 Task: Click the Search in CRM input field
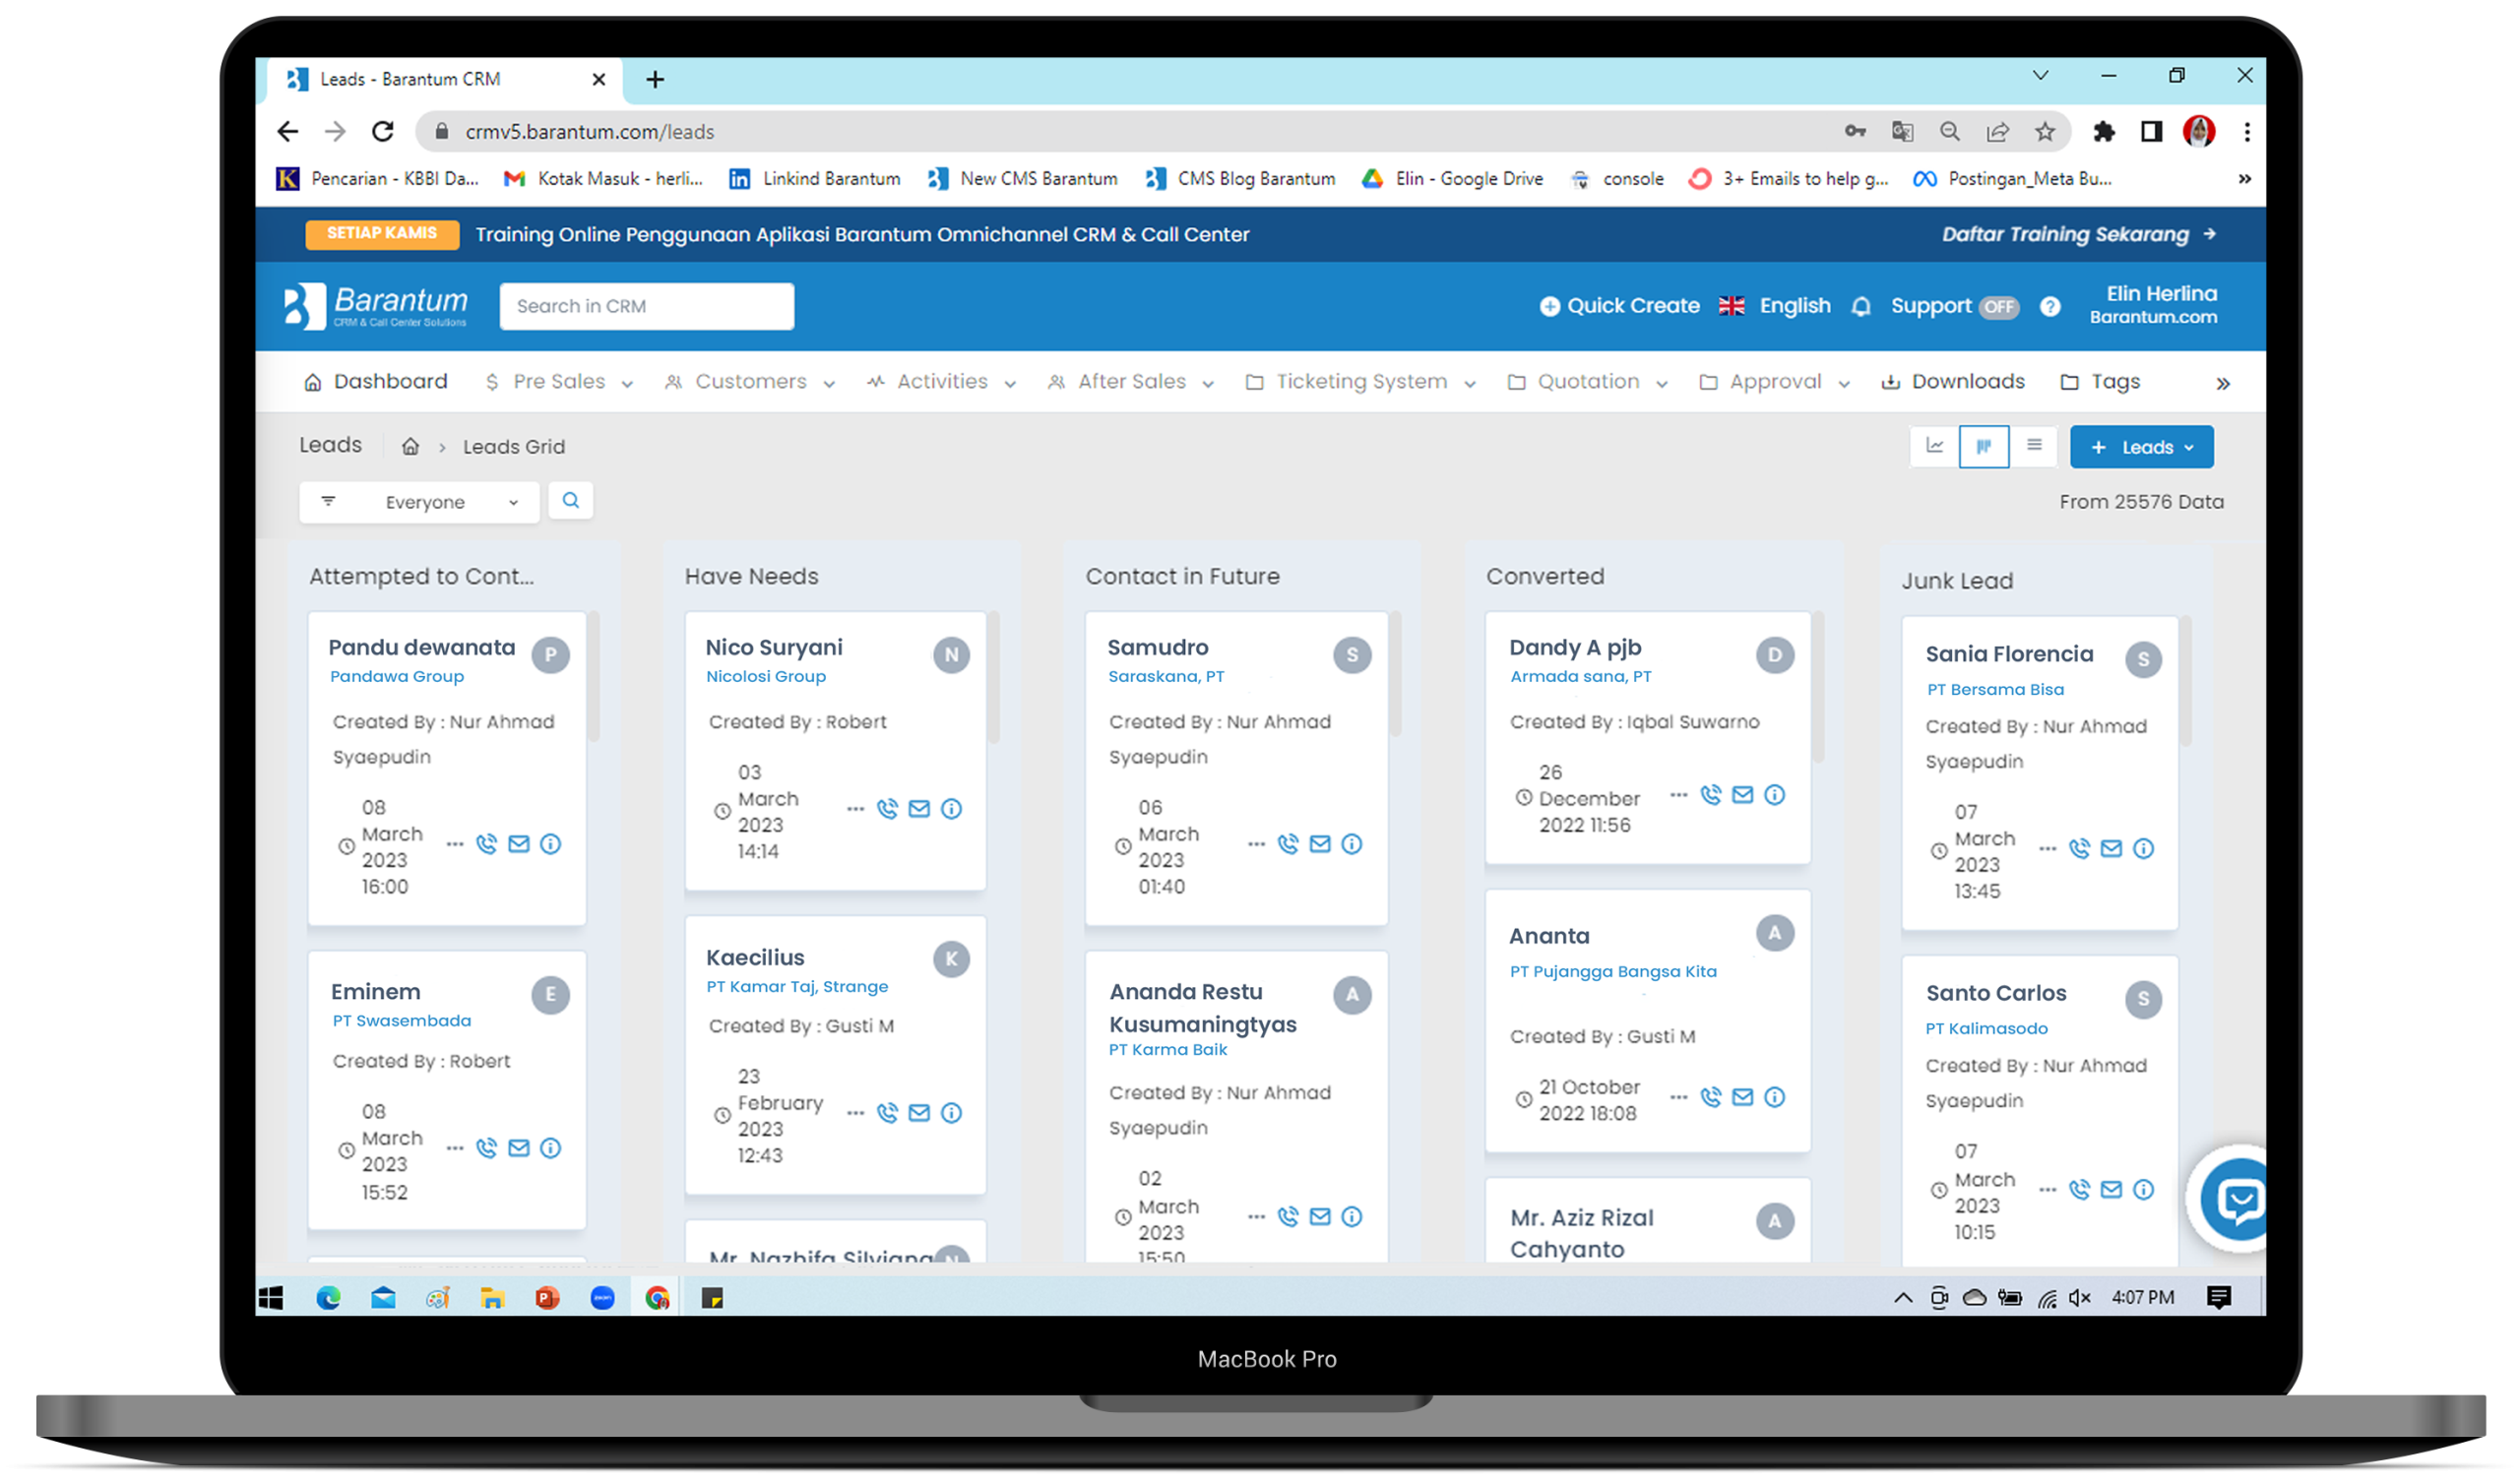[645, 306]
